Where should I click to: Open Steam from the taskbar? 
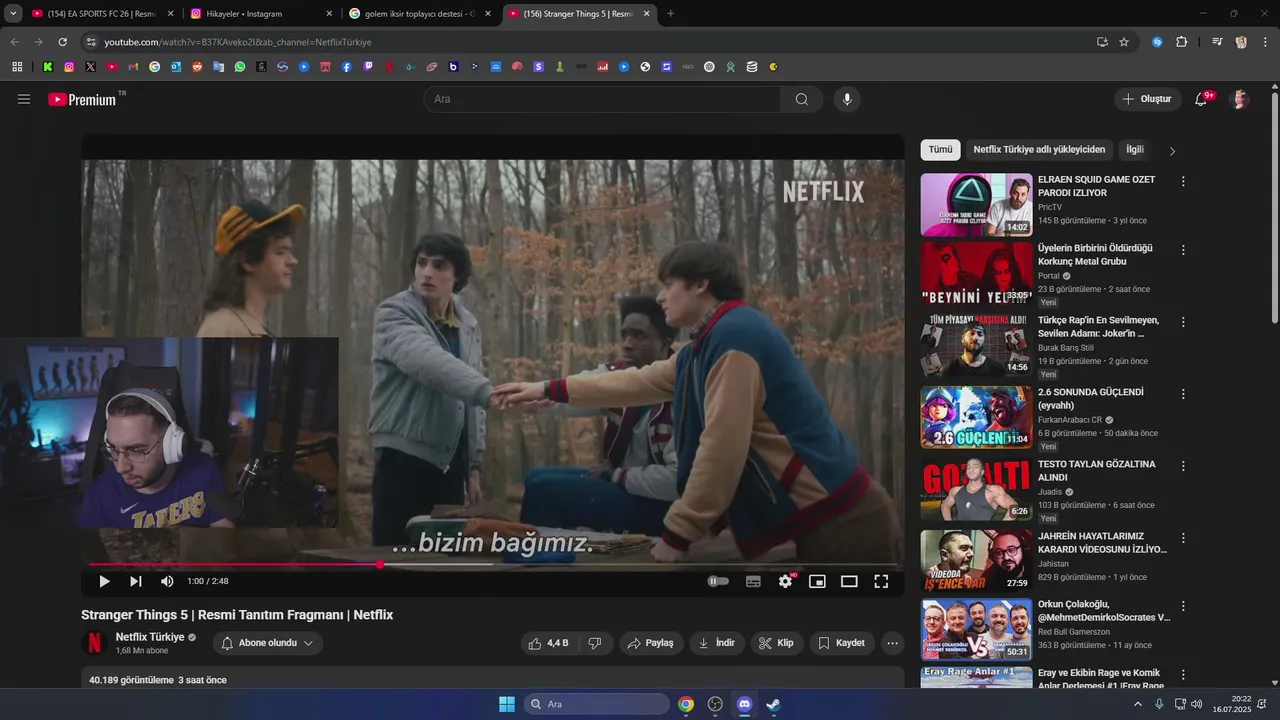[773, 704]
